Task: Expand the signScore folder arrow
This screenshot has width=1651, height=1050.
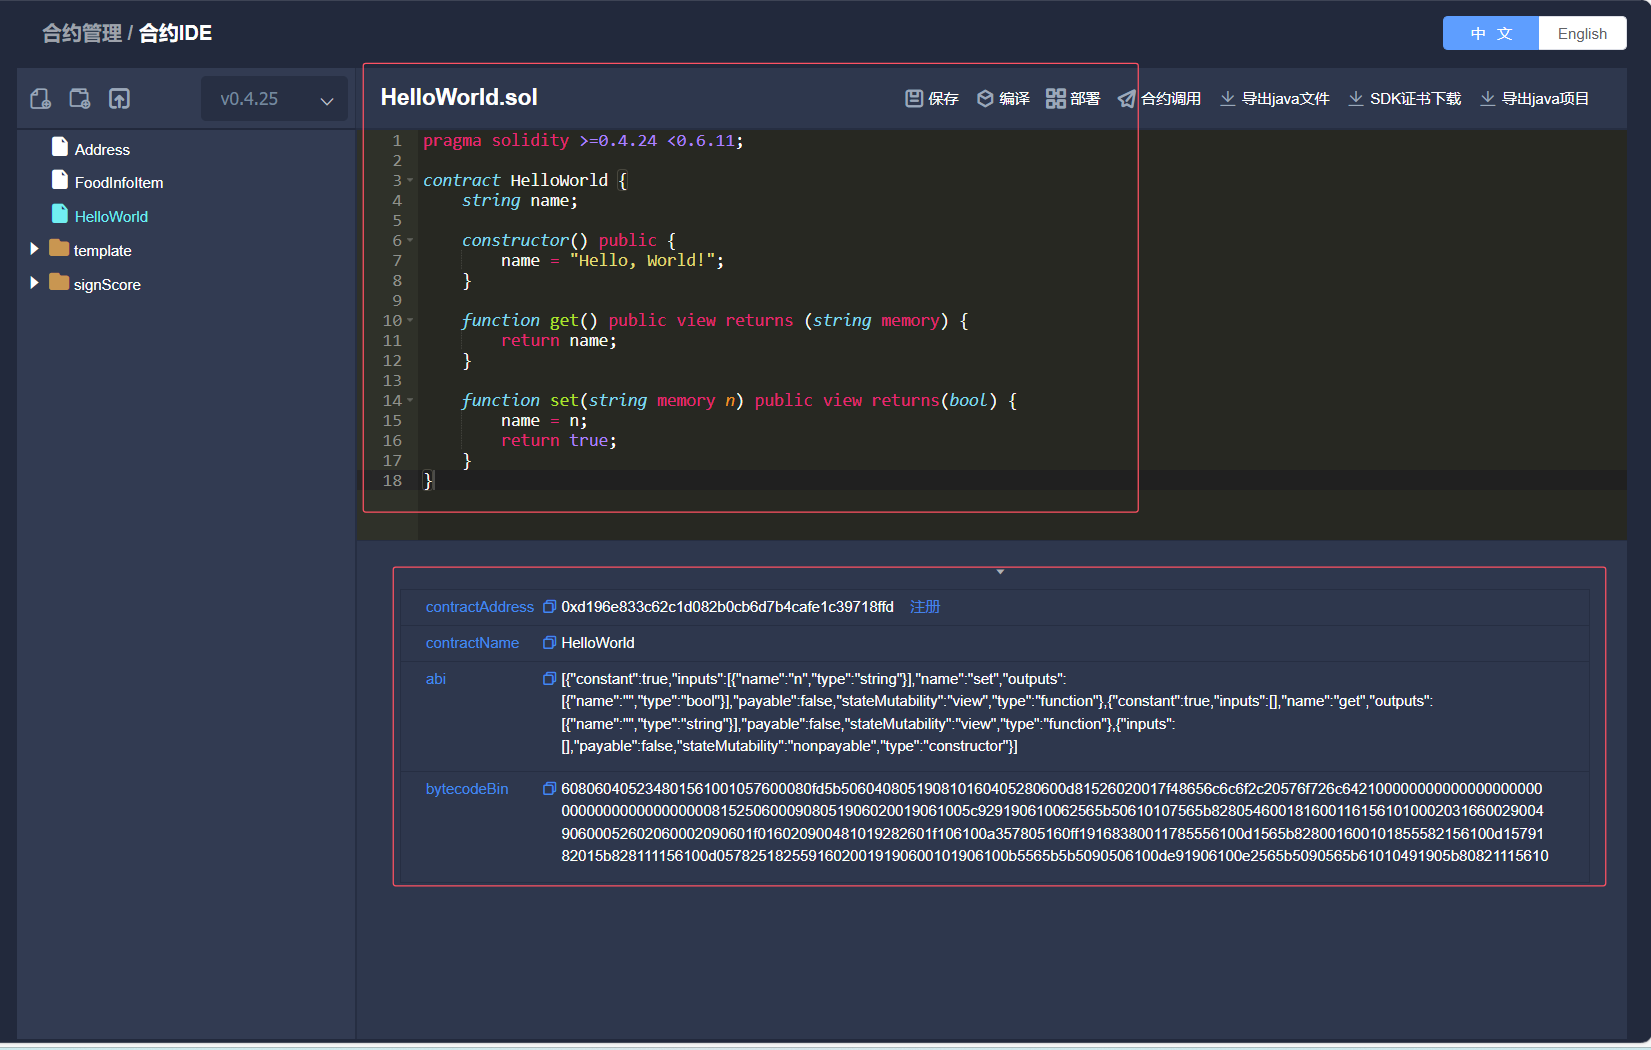Action: [x=34, y=283]
